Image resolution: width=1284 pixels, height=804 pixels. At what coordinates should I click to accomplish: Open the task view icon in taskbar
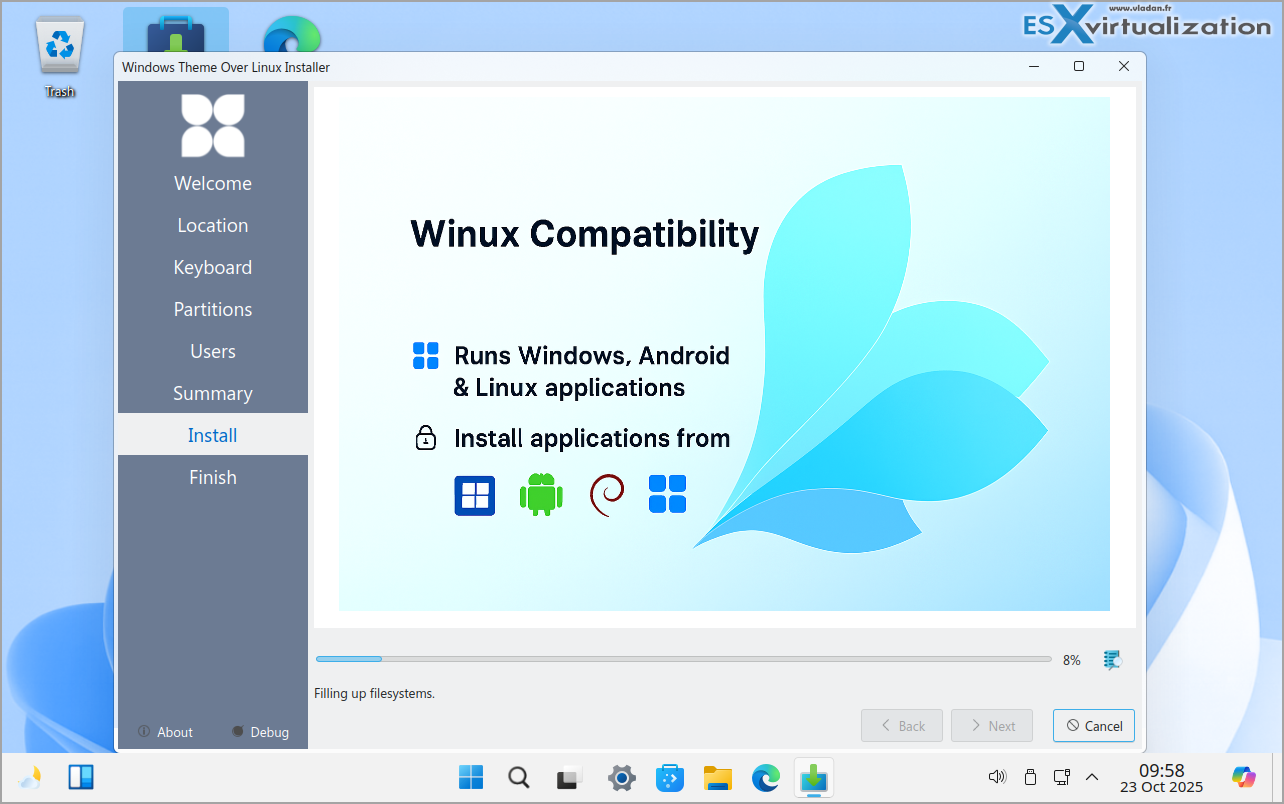(x=569, y=777)
